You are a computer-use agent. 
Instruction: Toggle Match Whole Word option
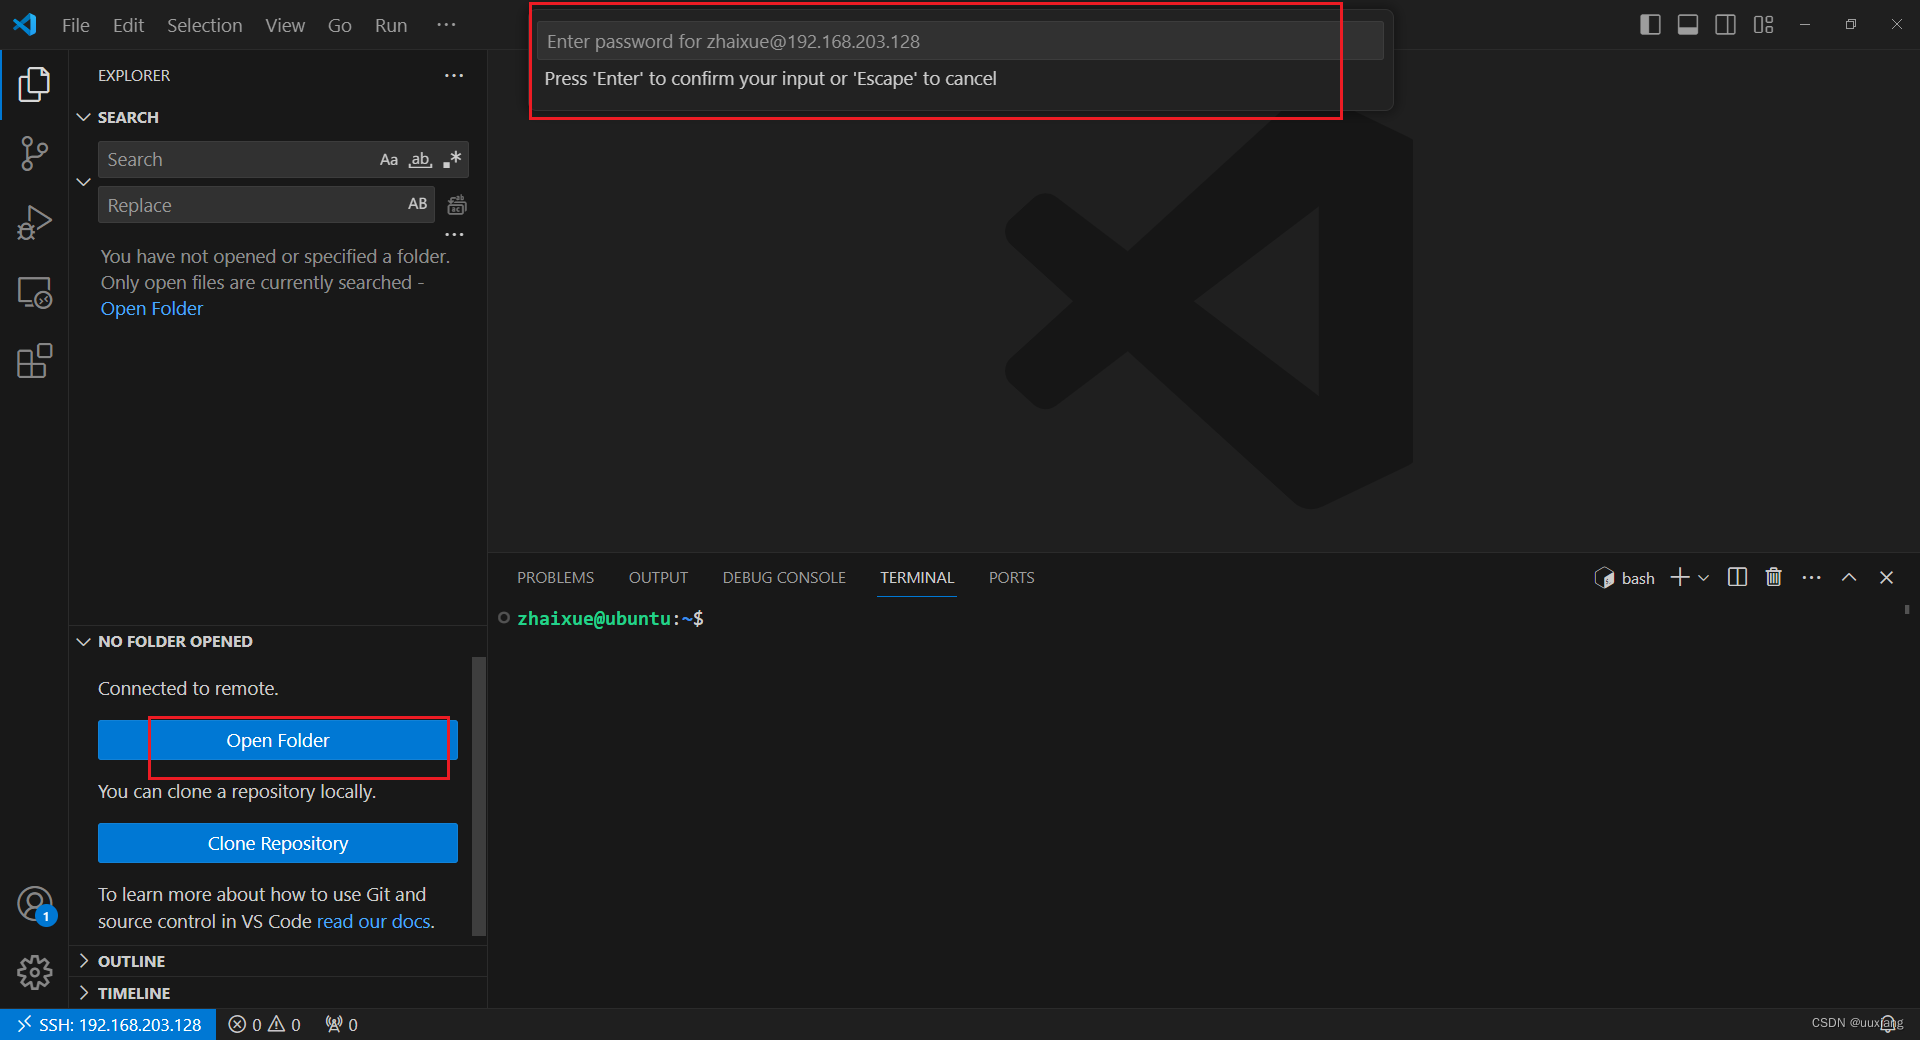tap(419, 159)
